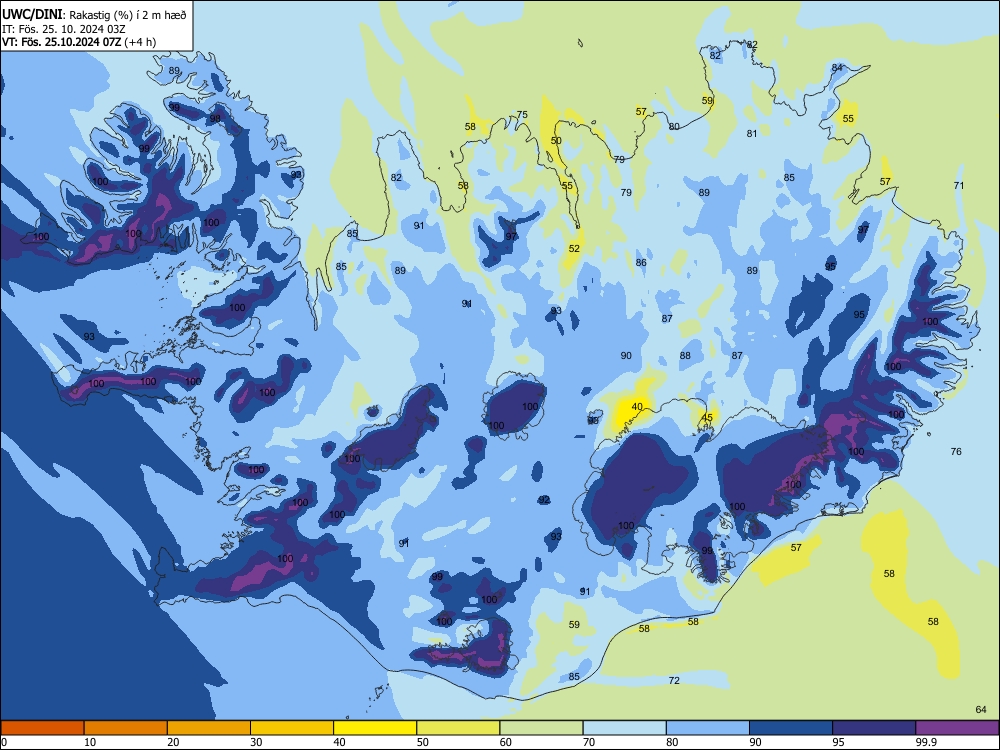The image size is (1000, 750).
Task: Click the map value "40" on yellow area
Action: (637, 407)
